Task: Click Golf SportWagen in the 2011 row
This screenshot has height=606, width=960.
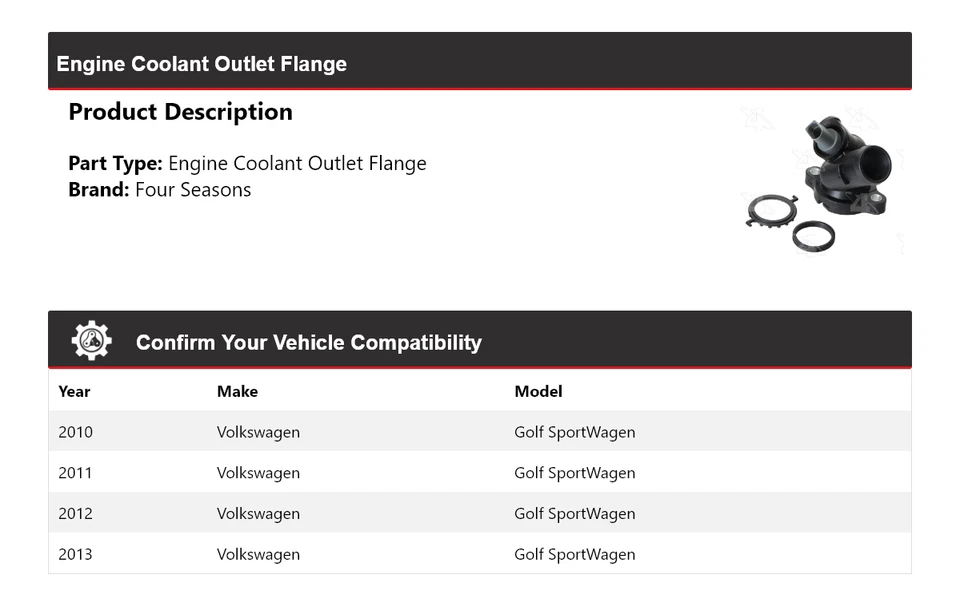Action: pos(574,473)
